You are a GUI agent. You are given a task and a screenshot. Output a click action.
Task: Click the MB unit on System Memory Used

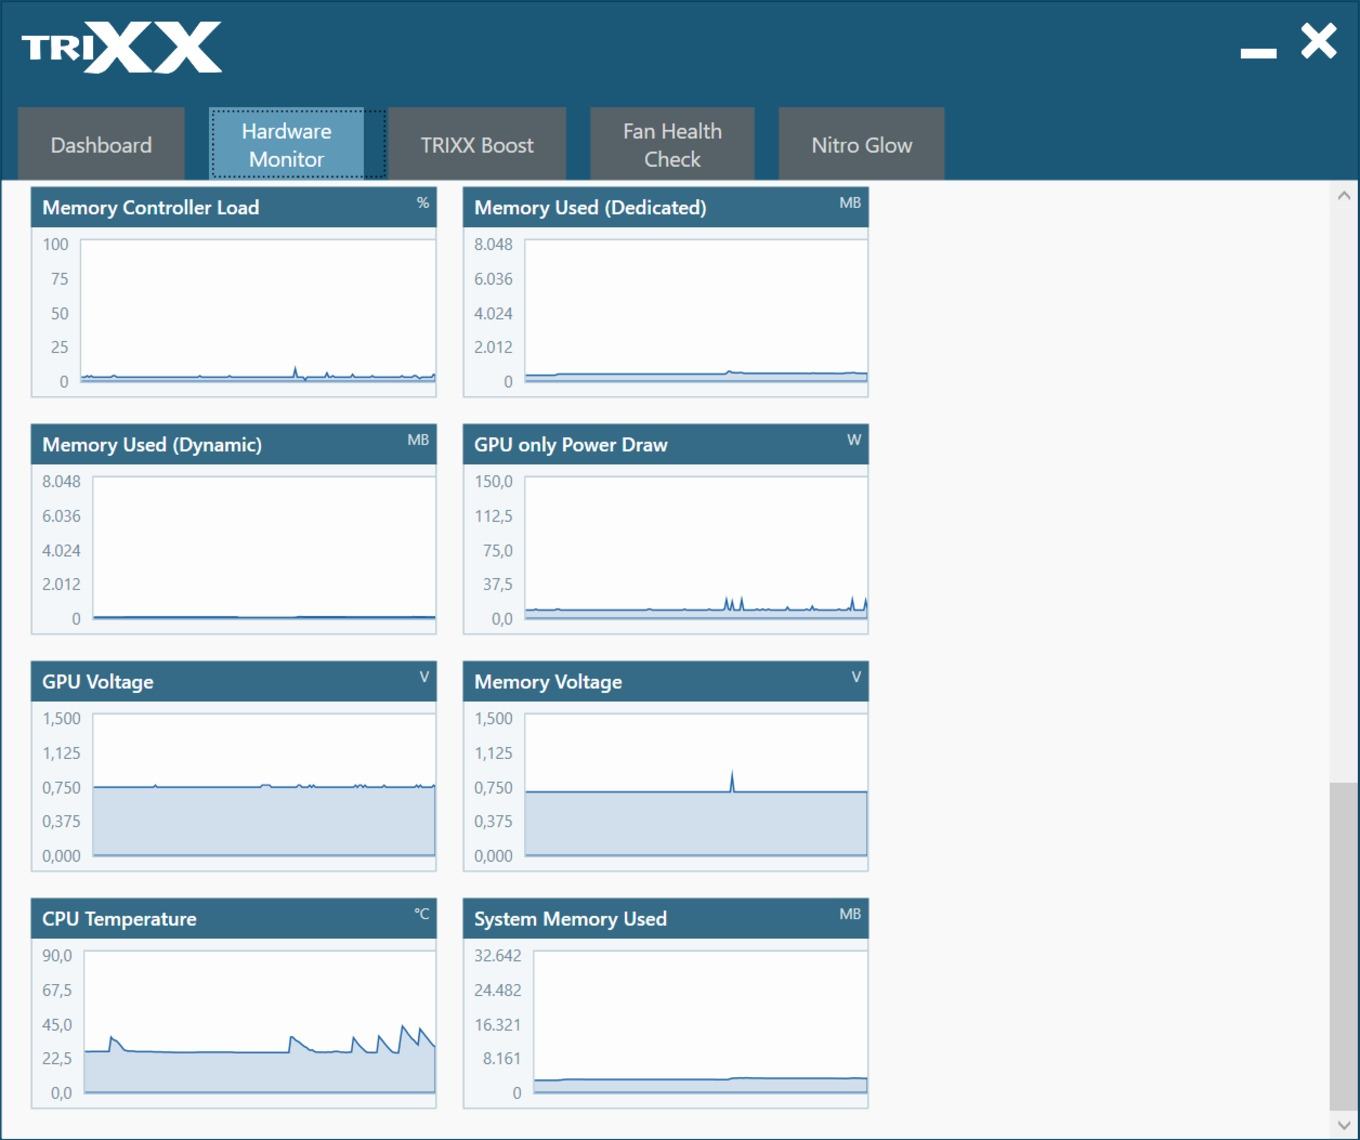[850, 914]
